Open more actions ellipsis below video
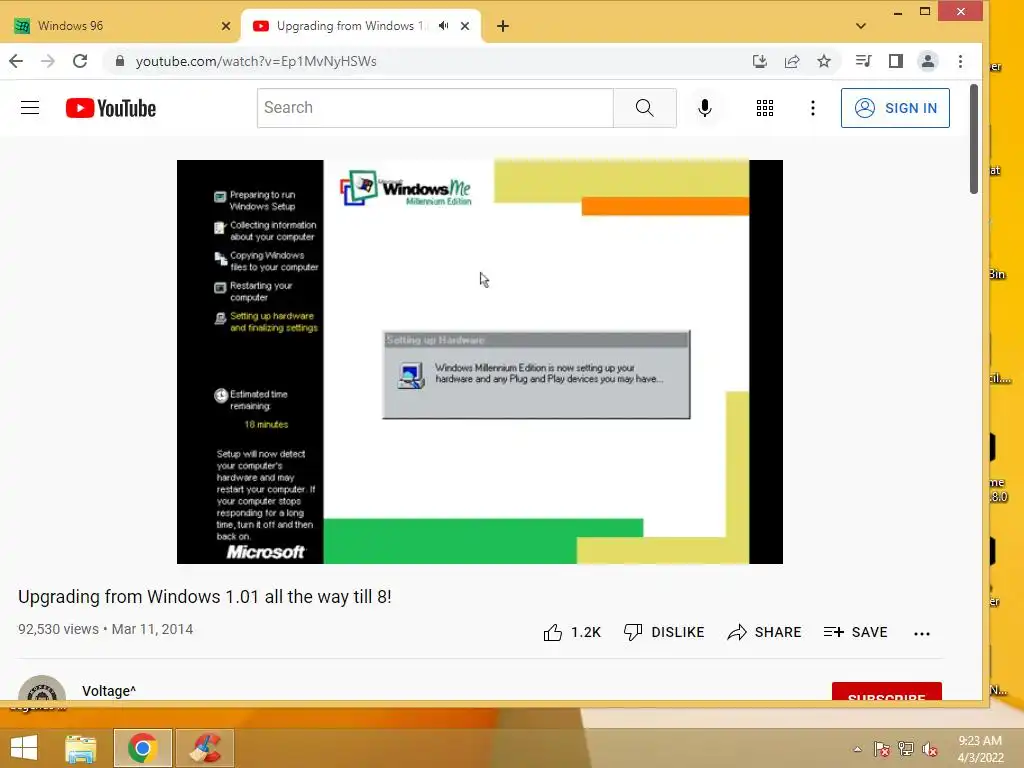 [921, 633]
